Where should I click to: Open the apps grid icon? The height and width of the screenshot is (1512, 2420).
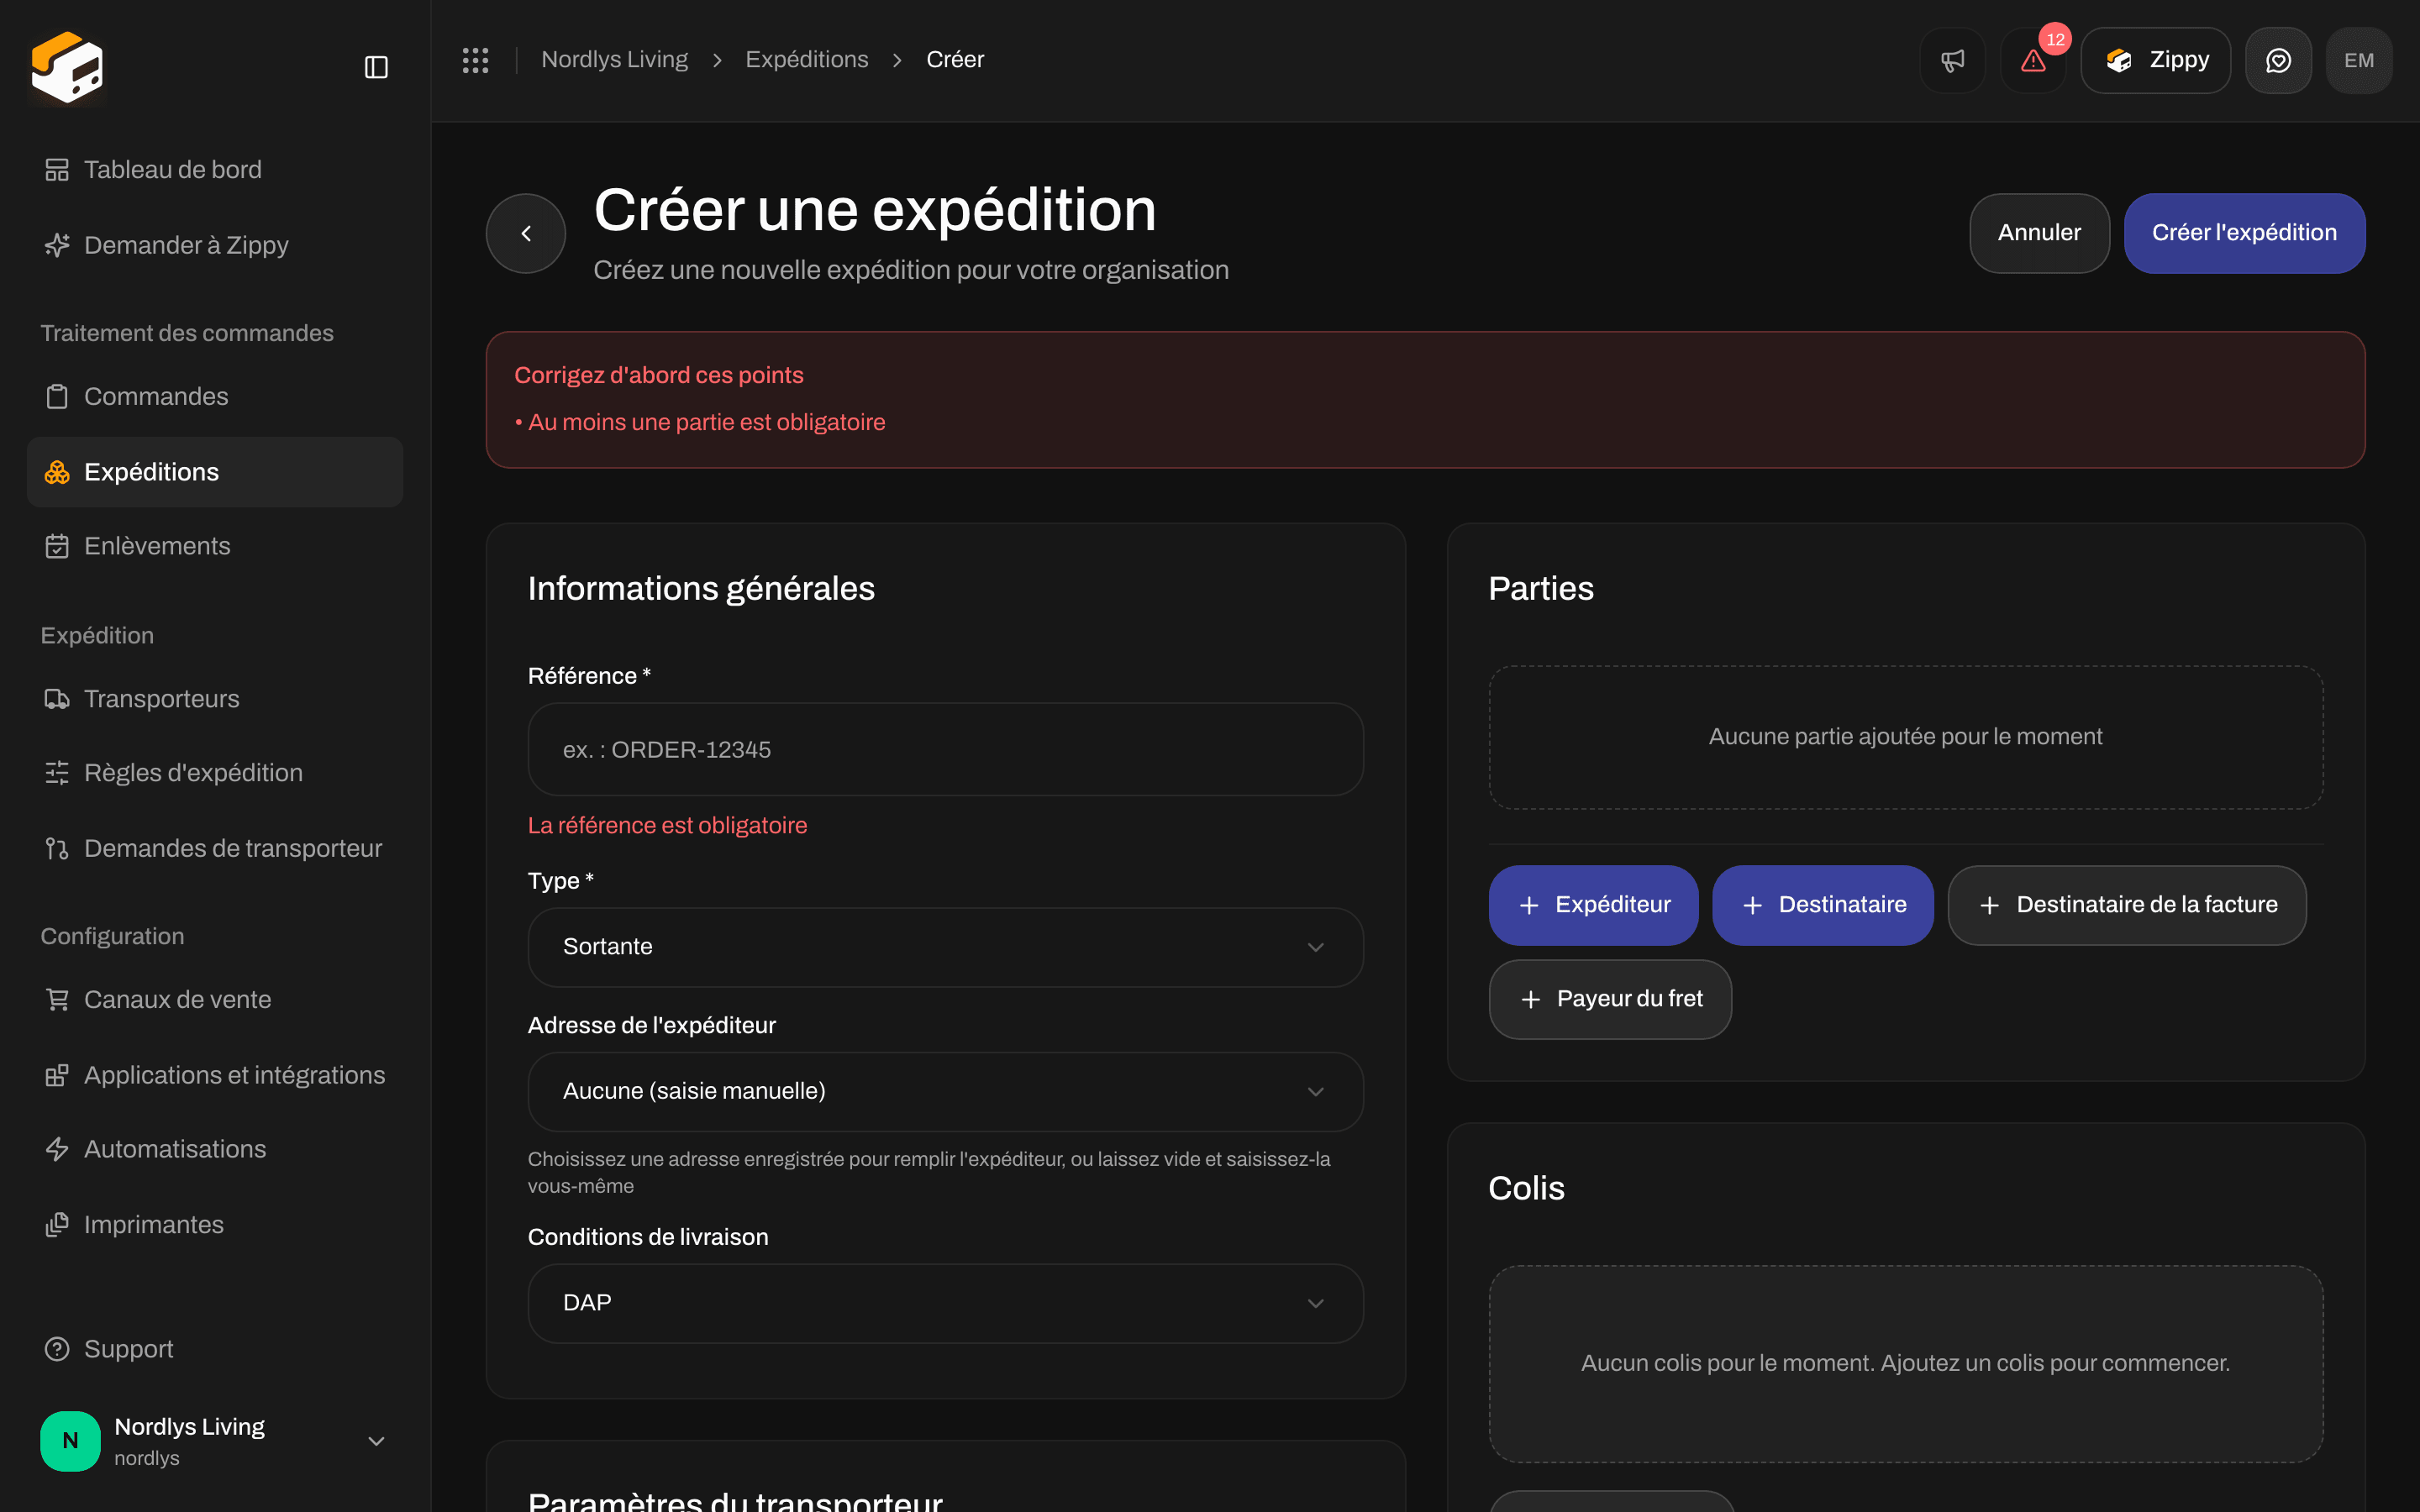coord(475,60)
